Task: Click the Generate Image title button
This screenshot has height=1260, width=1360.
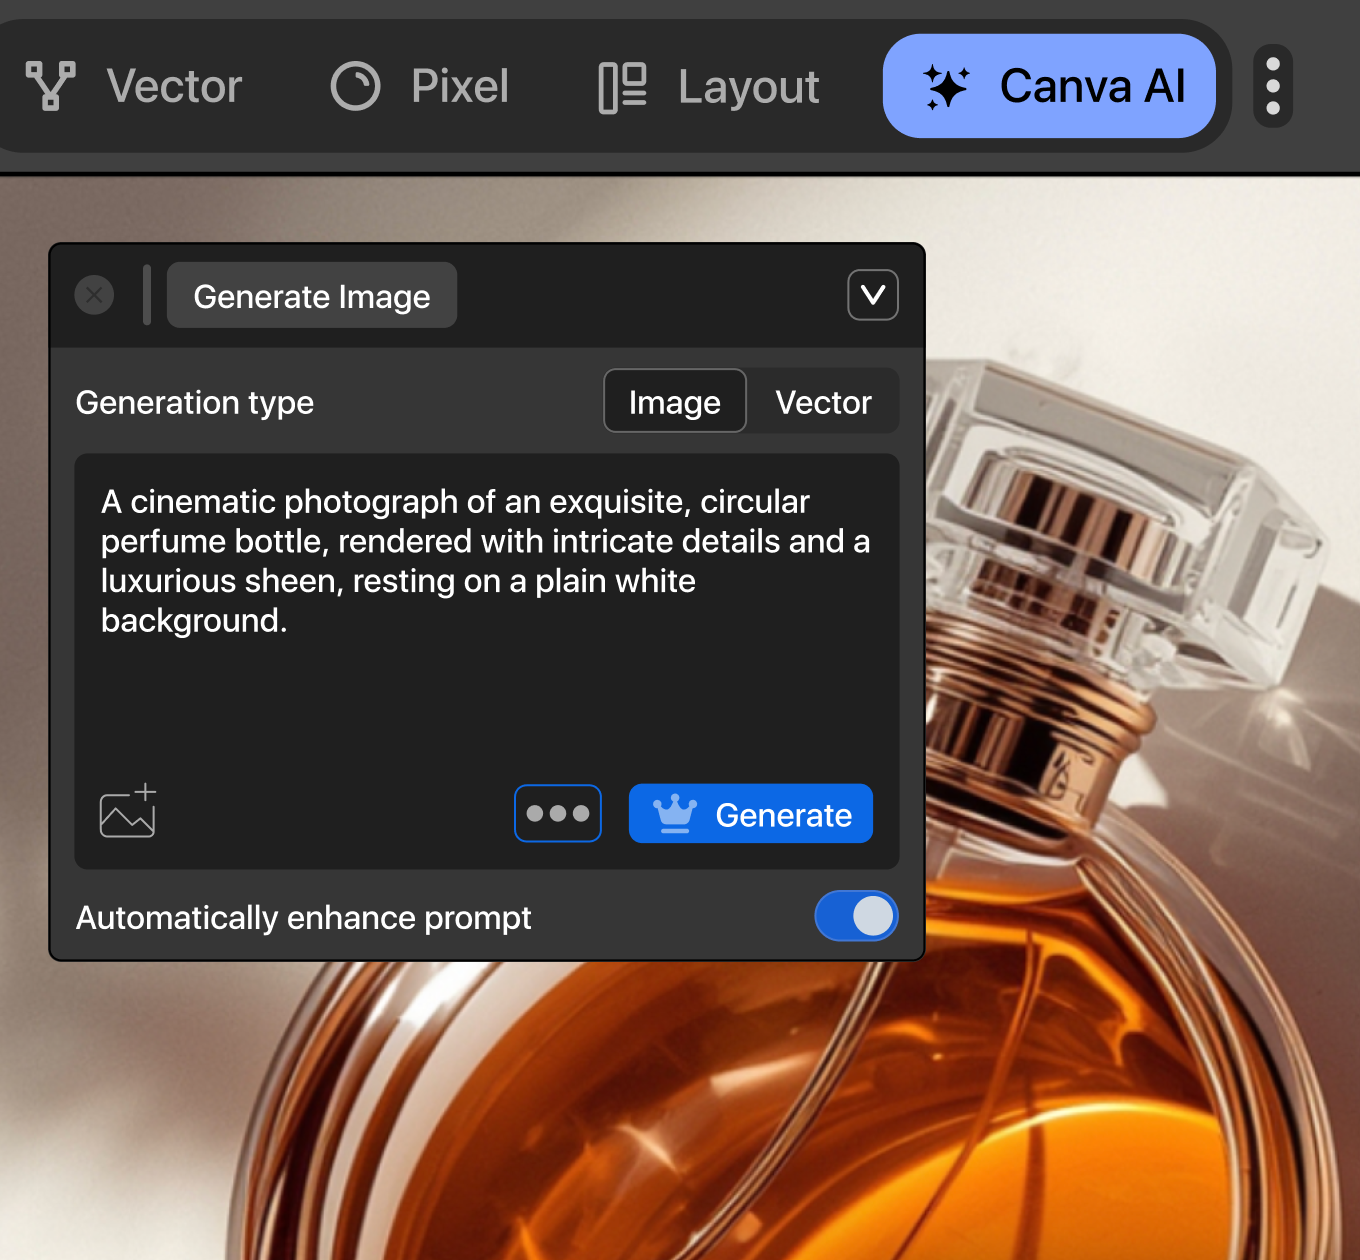Action: 312,296
